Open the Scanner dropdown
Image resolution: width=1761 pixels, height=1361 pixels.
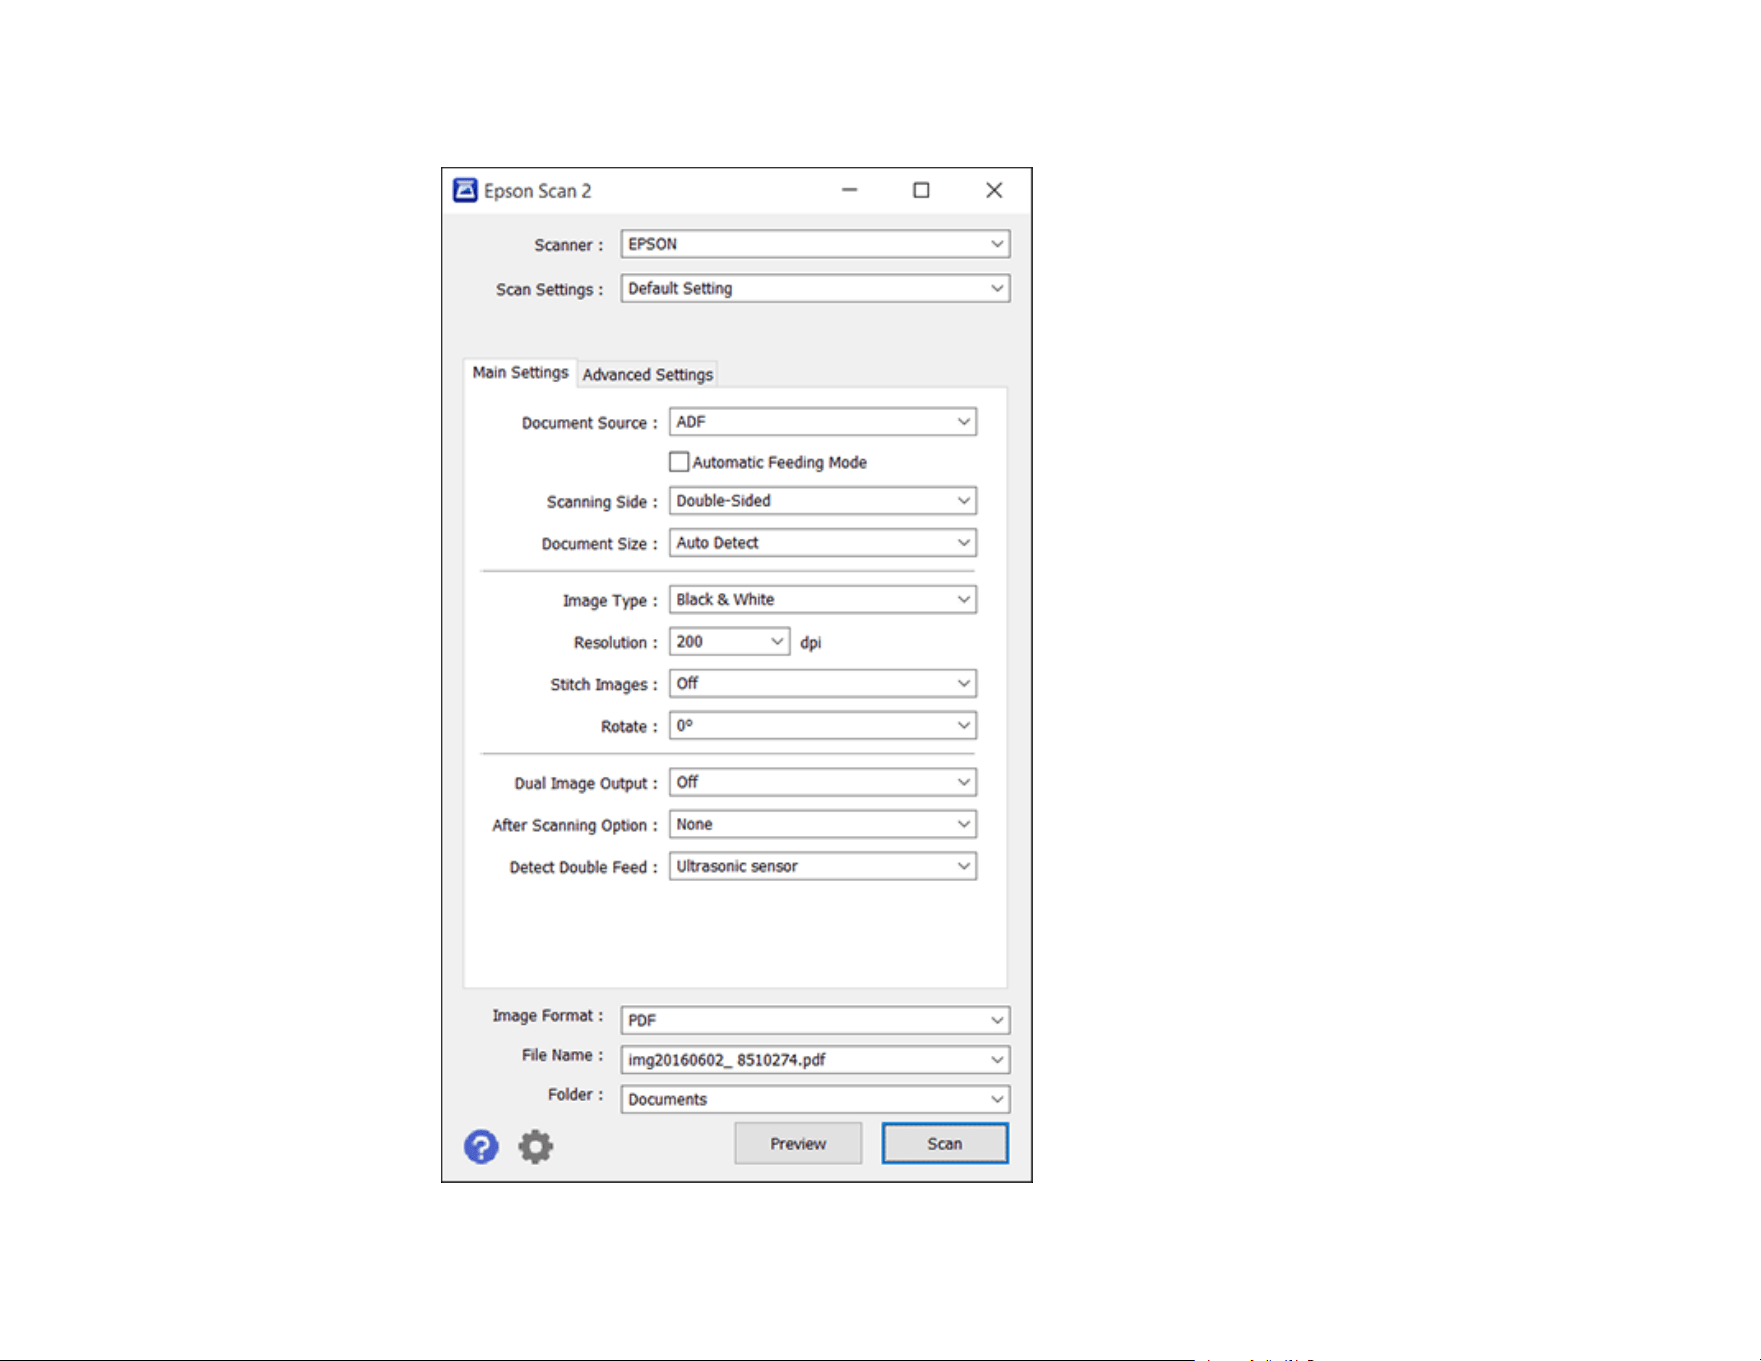point(815,244)
